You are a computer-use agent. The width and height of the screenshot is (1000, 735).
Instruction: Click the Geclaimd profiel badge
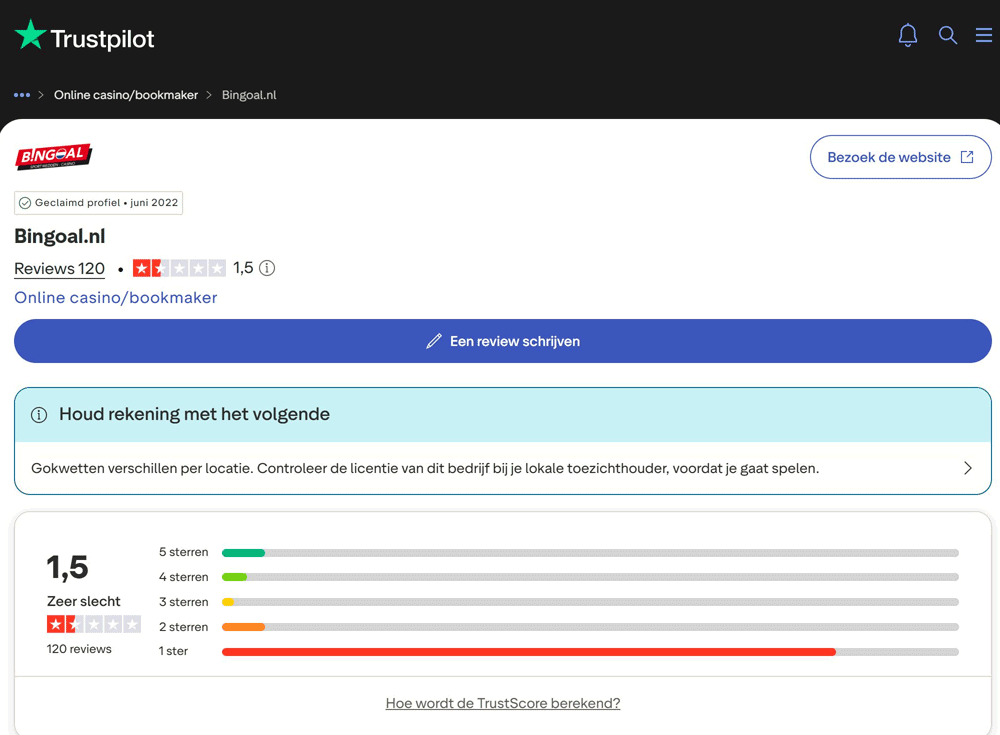pyautogui.click(x=98, y=203)
